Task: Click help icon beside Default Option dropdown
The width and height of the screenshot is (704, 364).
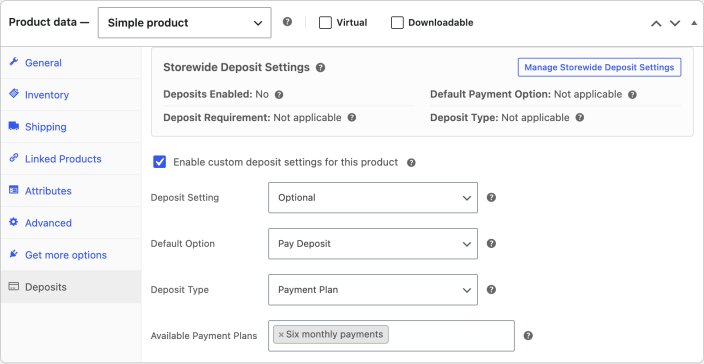Action: [x=491, y=244]
